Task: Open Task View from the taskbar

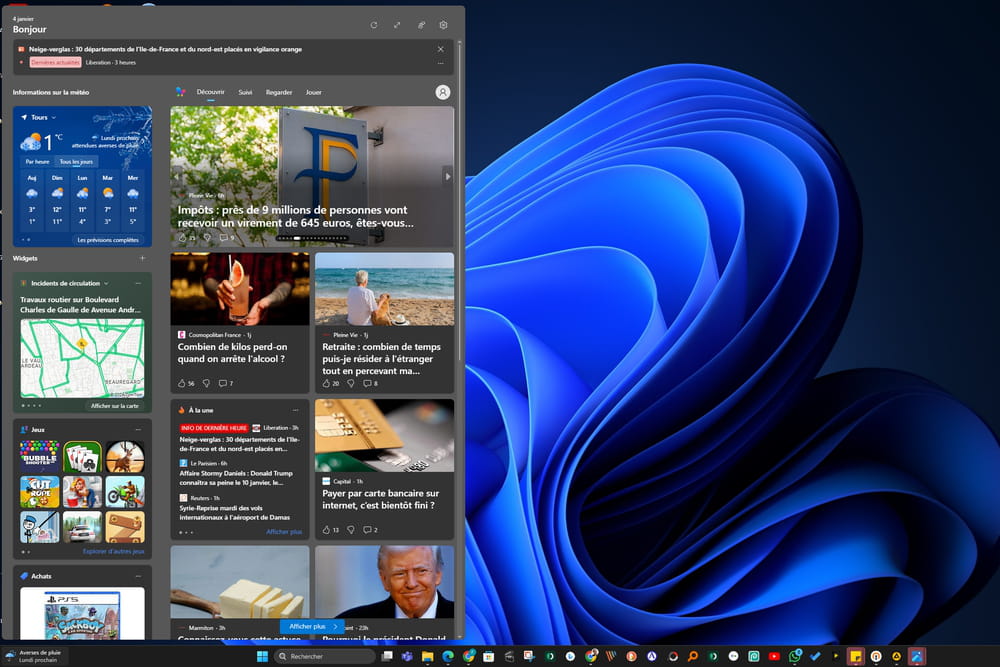Action: click(387, 656)
